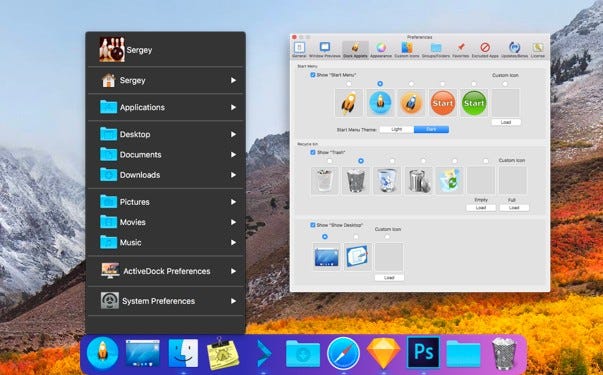This screenshot has height=375, width=603.
Task: Expand the Applications folder submenu arrow
Action: pyautogui.click(x=233, y=107)
